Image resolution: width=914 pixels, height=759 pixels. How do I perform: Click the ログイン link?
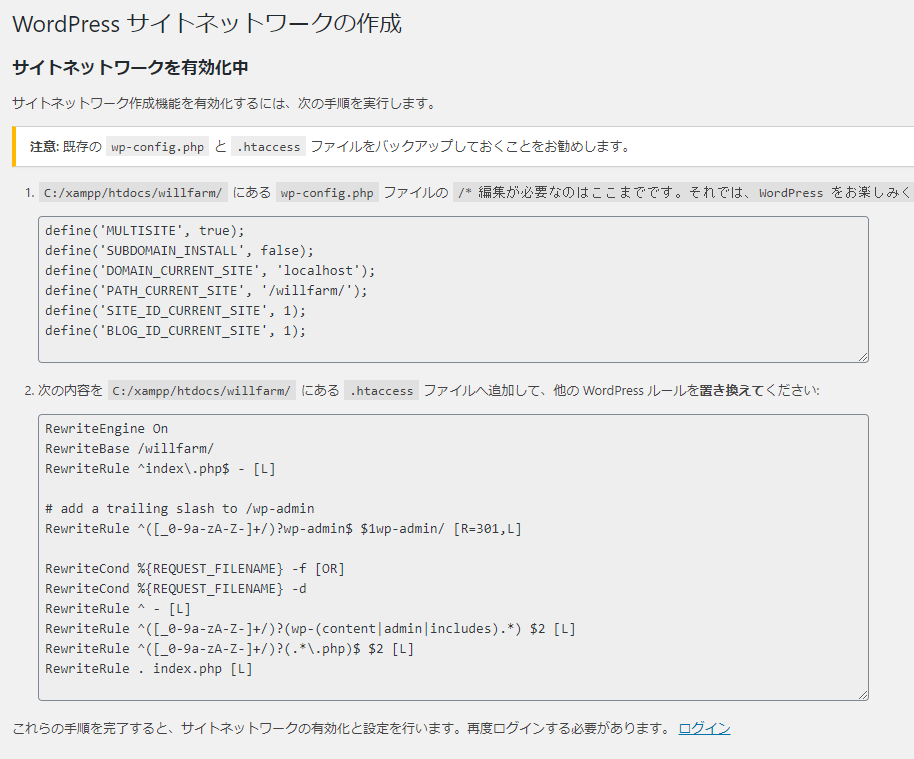(x=704, y=728)
